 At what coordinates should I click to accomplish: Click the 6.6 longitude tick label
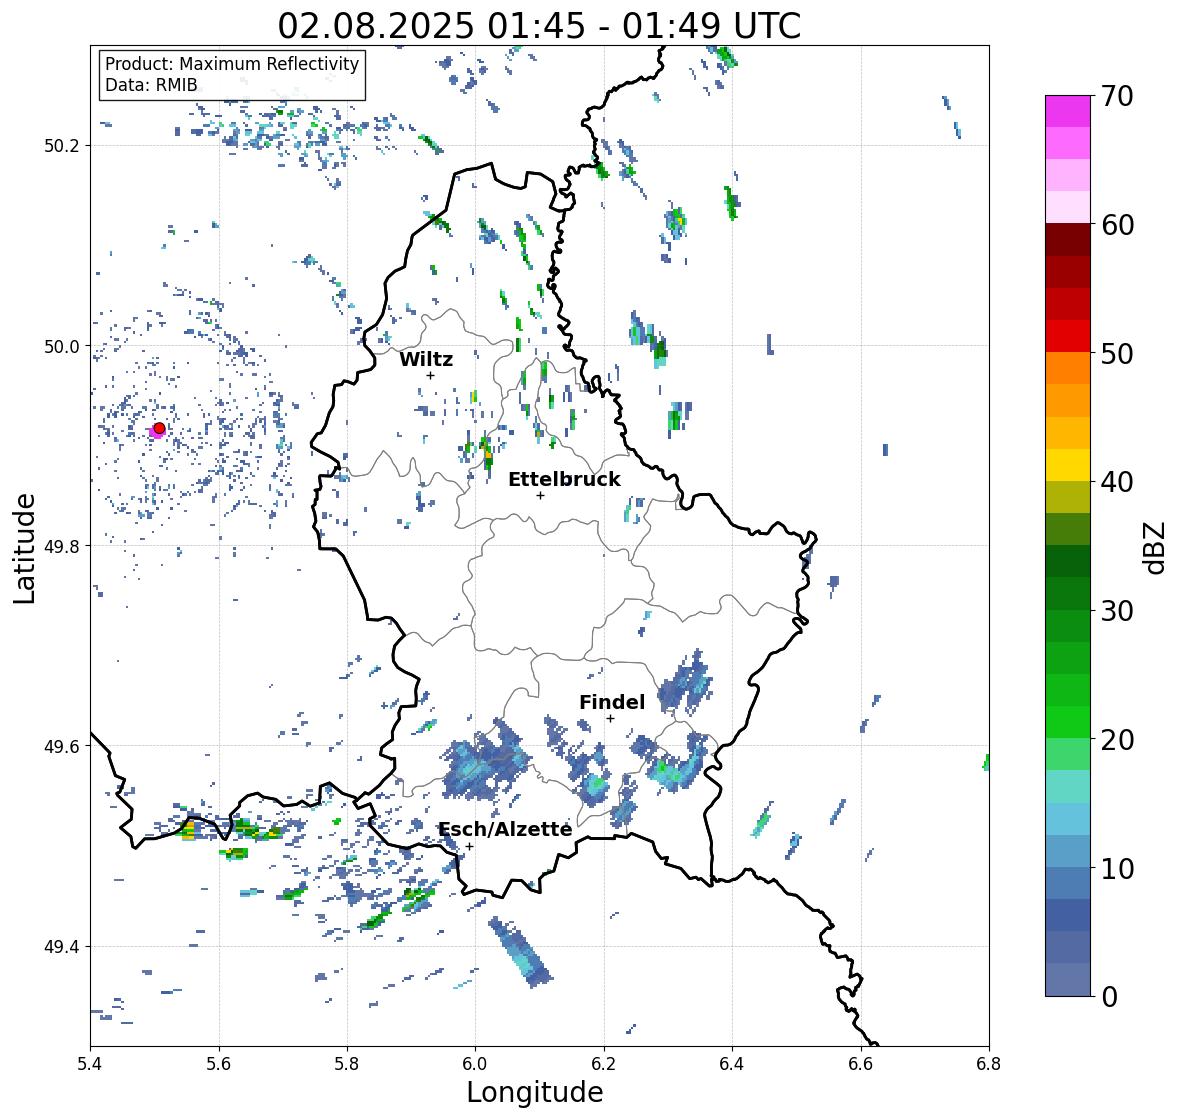coord(861,1063)
